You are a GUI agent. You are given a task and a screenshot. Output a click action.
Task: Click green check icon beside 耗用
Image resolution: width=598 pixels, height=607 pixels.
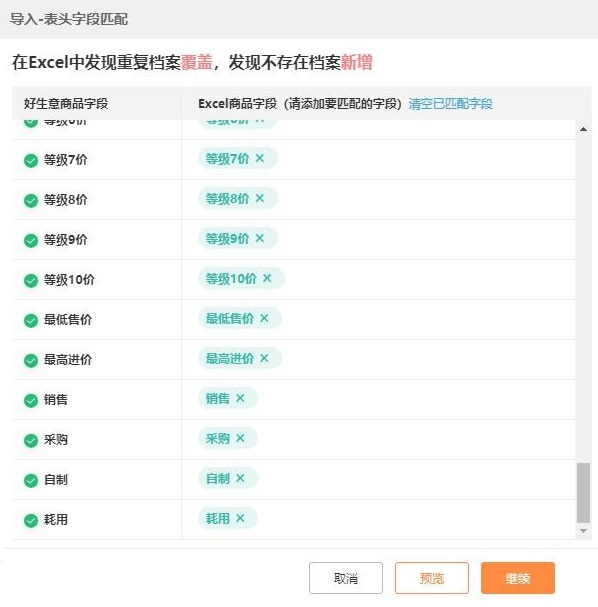(x=31, y=521)
